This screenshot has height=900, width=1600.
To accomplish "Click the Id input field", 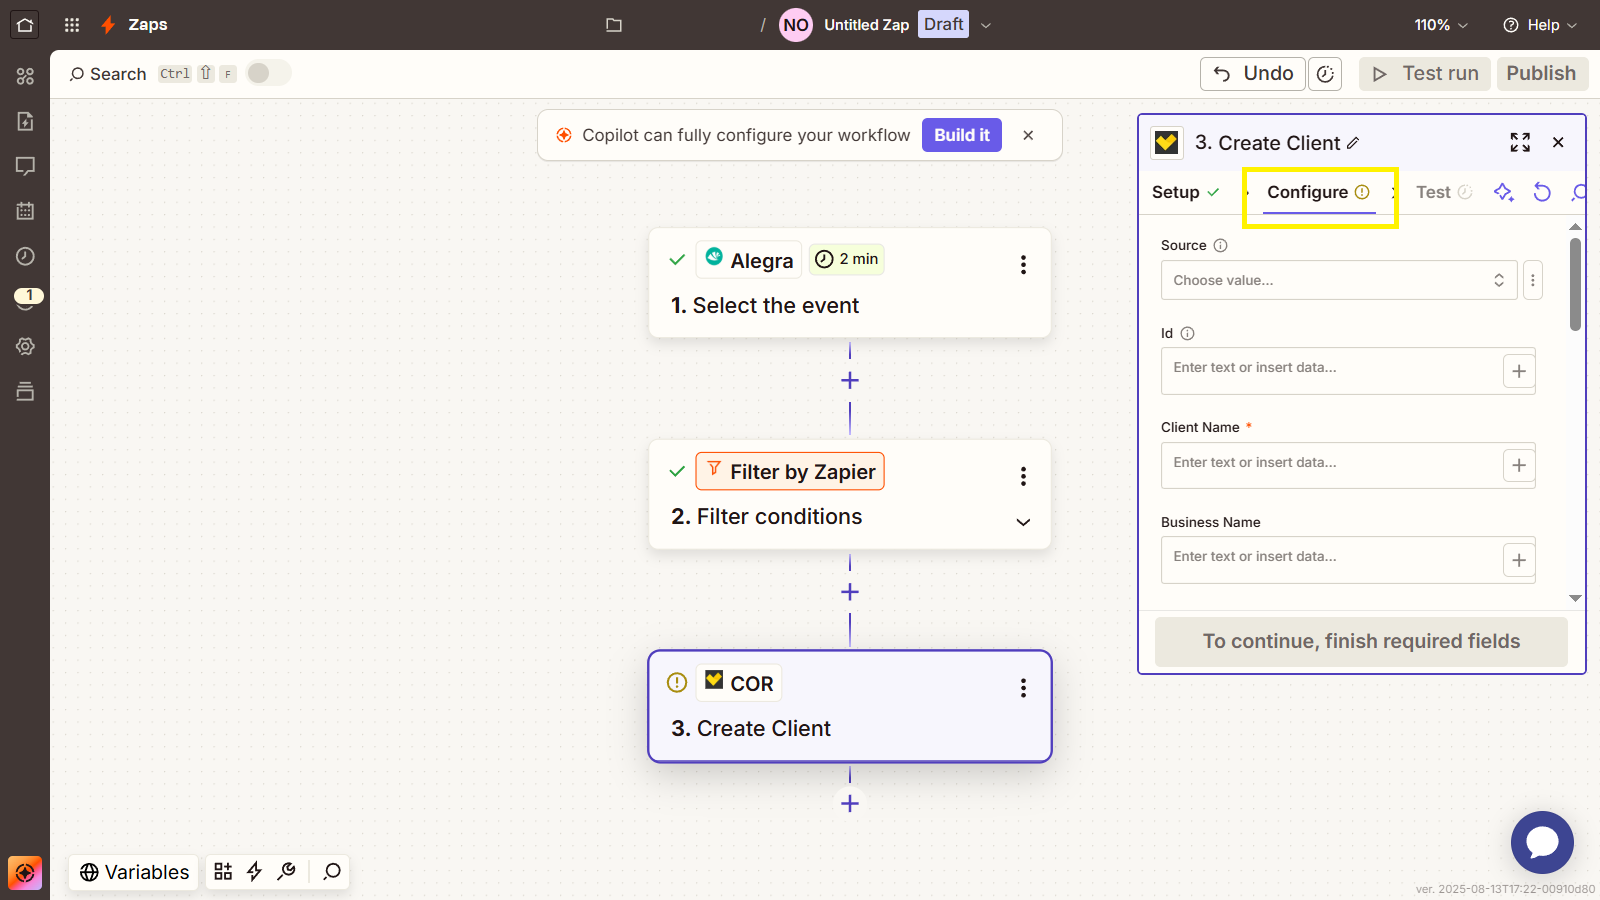I will click(1331, 371).
